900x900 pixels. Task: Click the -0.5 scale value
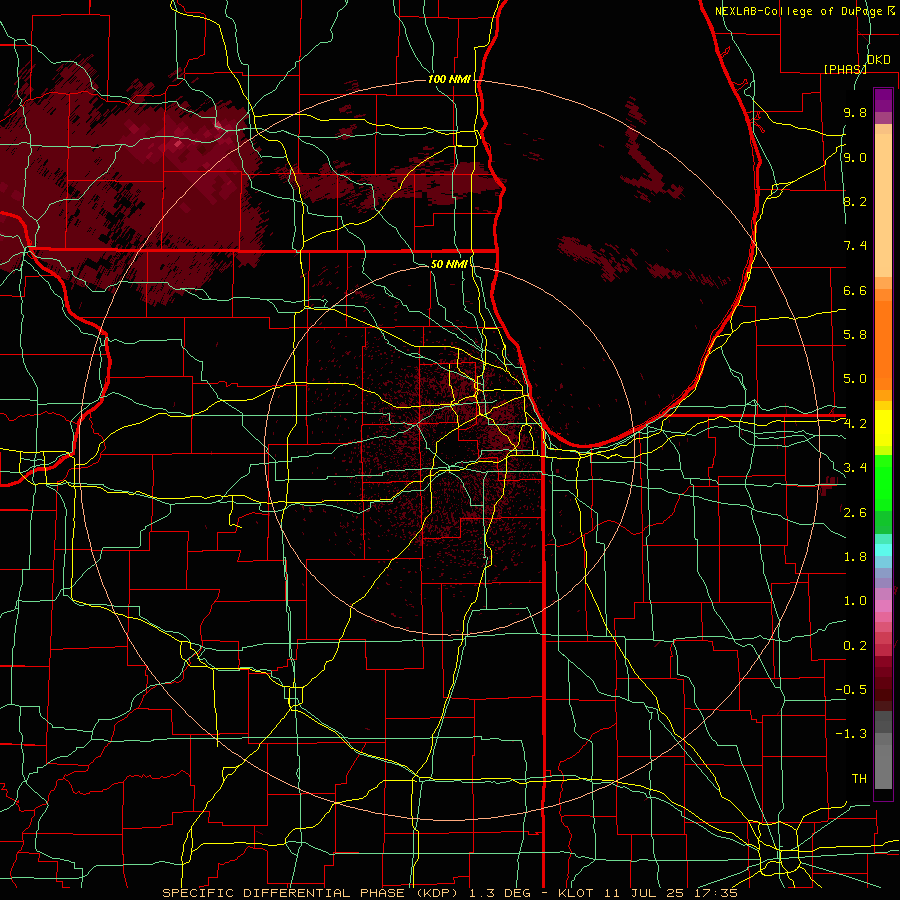point(851,690)
